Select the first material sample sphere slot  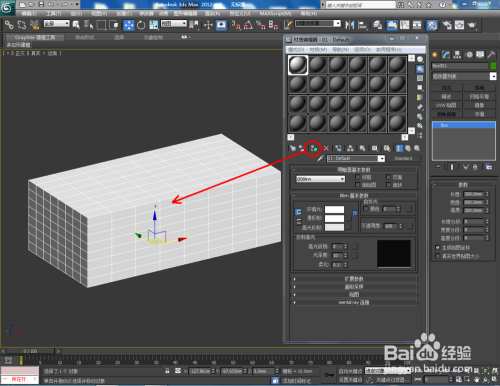pos(298,65)
